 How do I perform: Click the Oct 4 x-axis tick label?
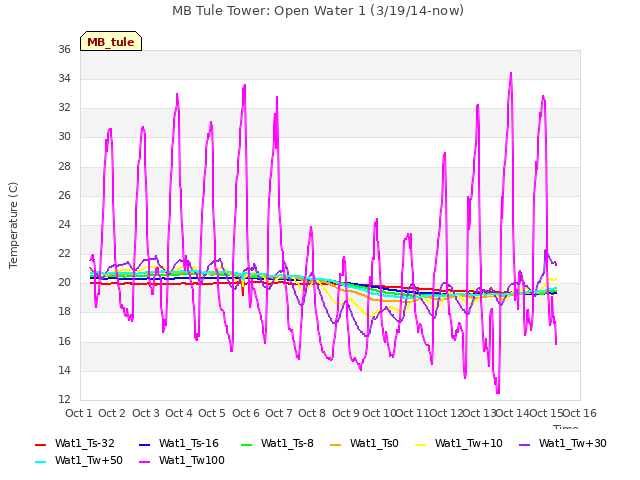[179, 413]
